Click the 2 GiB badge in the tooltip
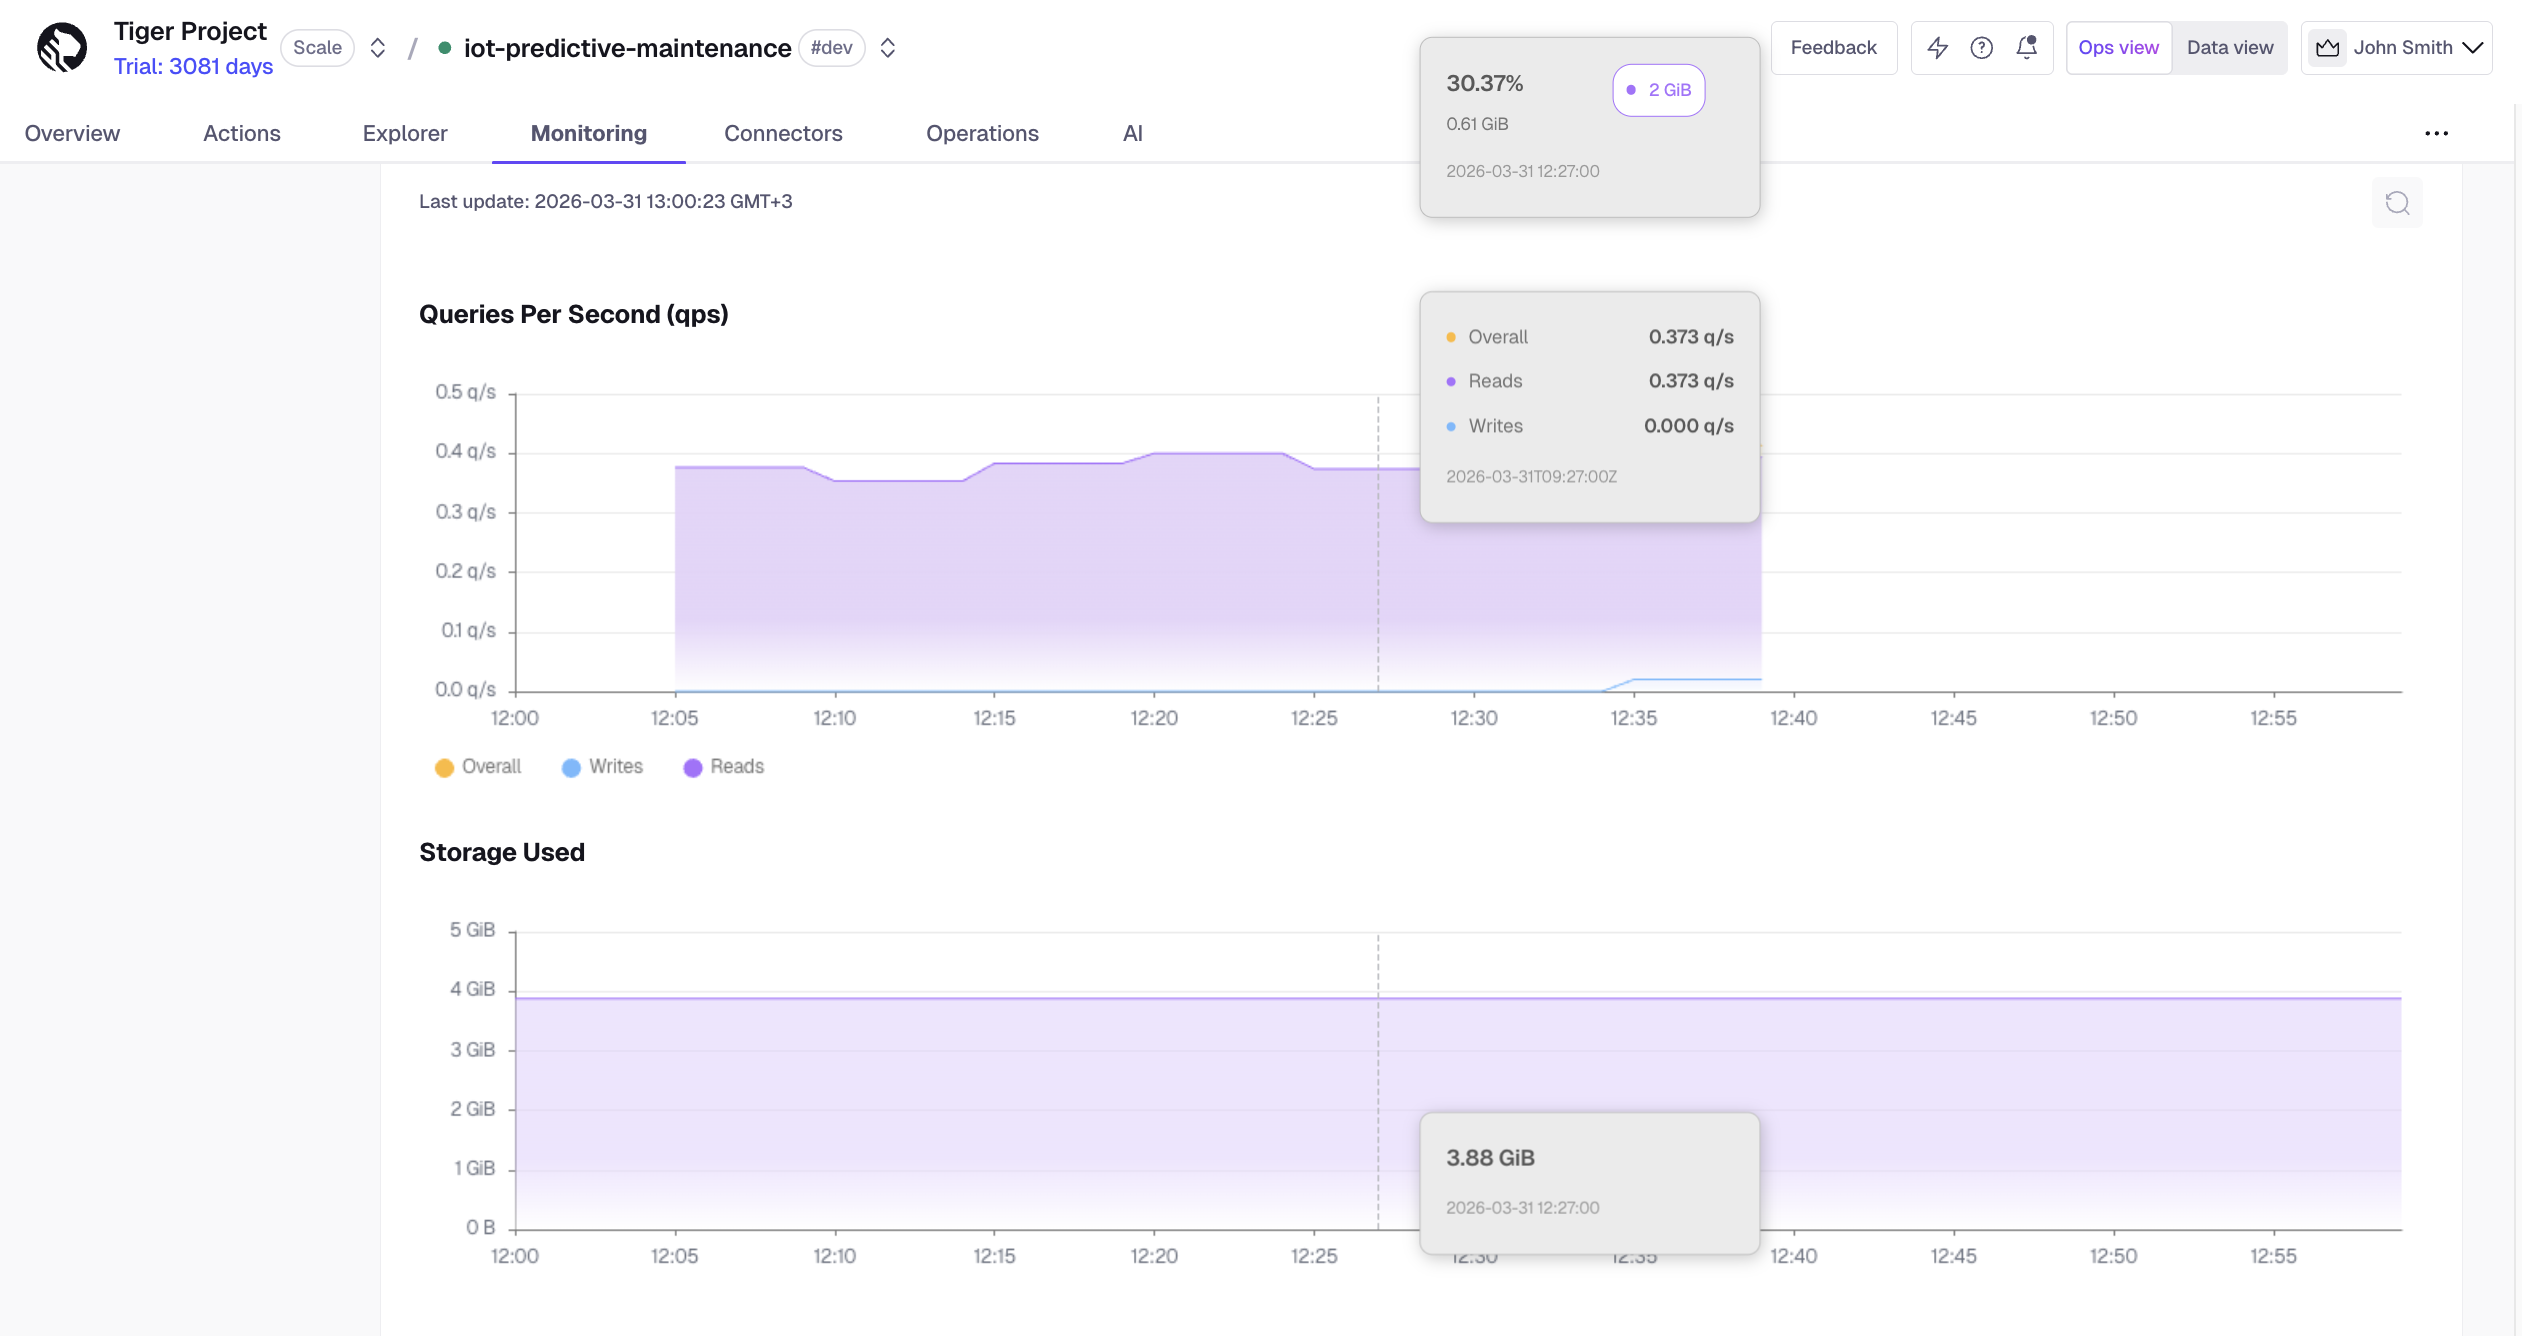The width and height of the screenshot is (2522, 1336). click(x=1658, y=89)
